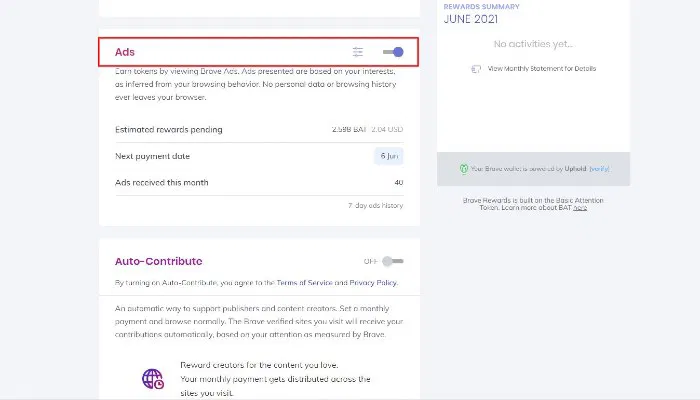
Task: Click the Uphold verify link
Action: click(x=598, y=169)
